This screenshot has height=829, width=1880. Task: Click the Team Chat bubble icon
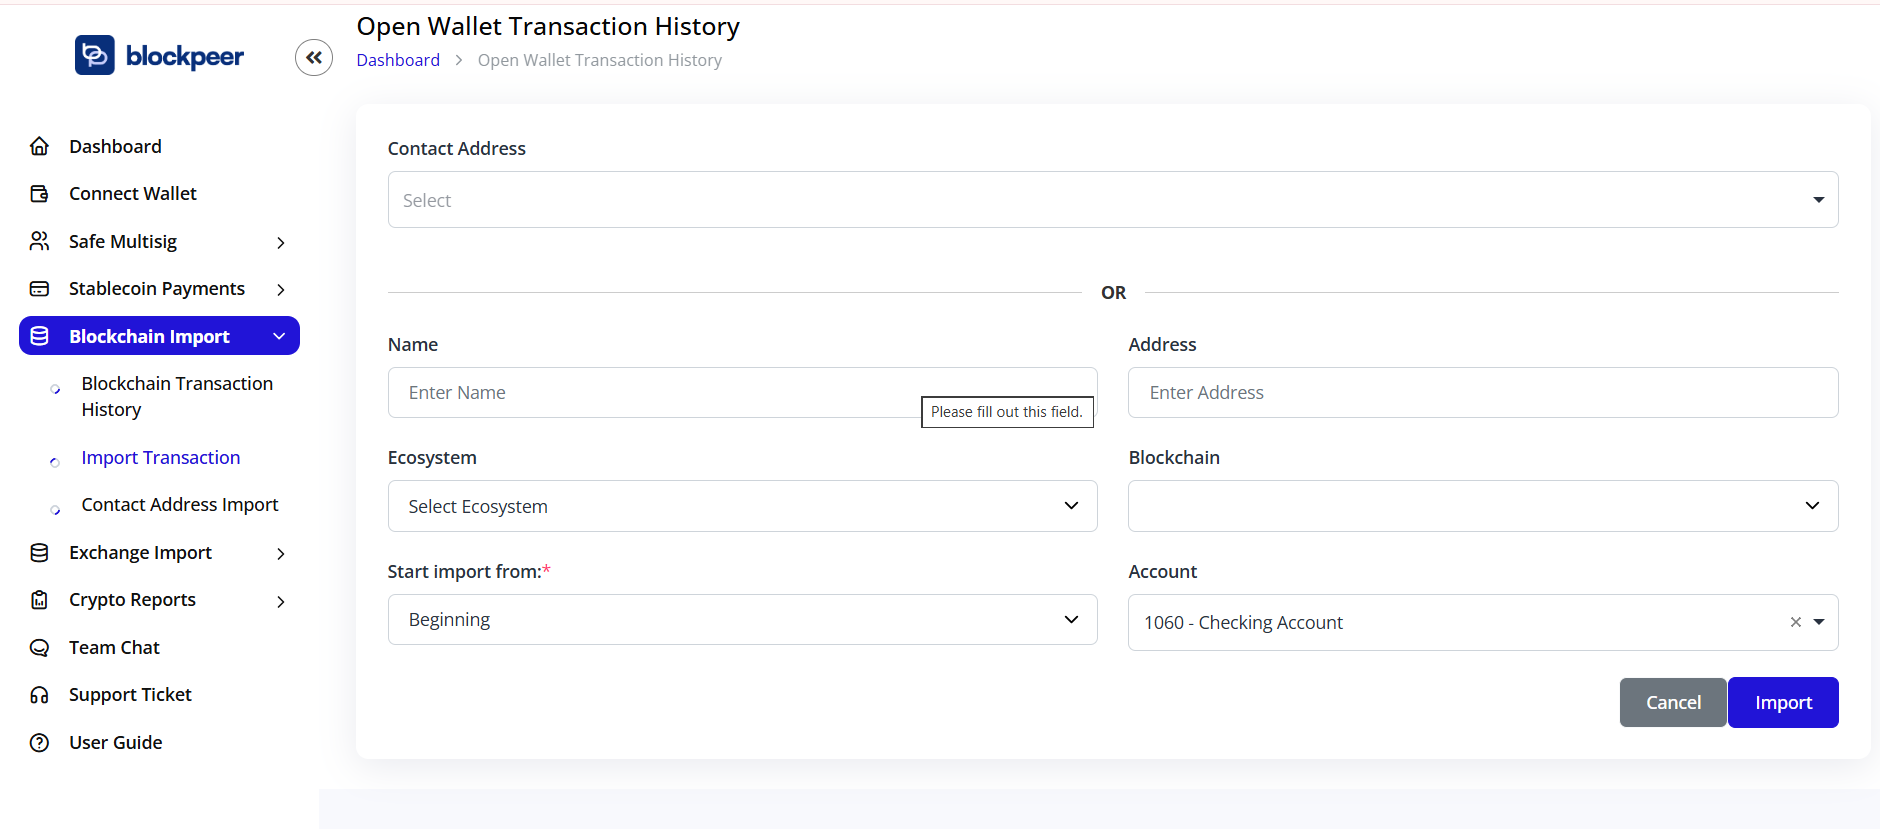coord(40,648)
